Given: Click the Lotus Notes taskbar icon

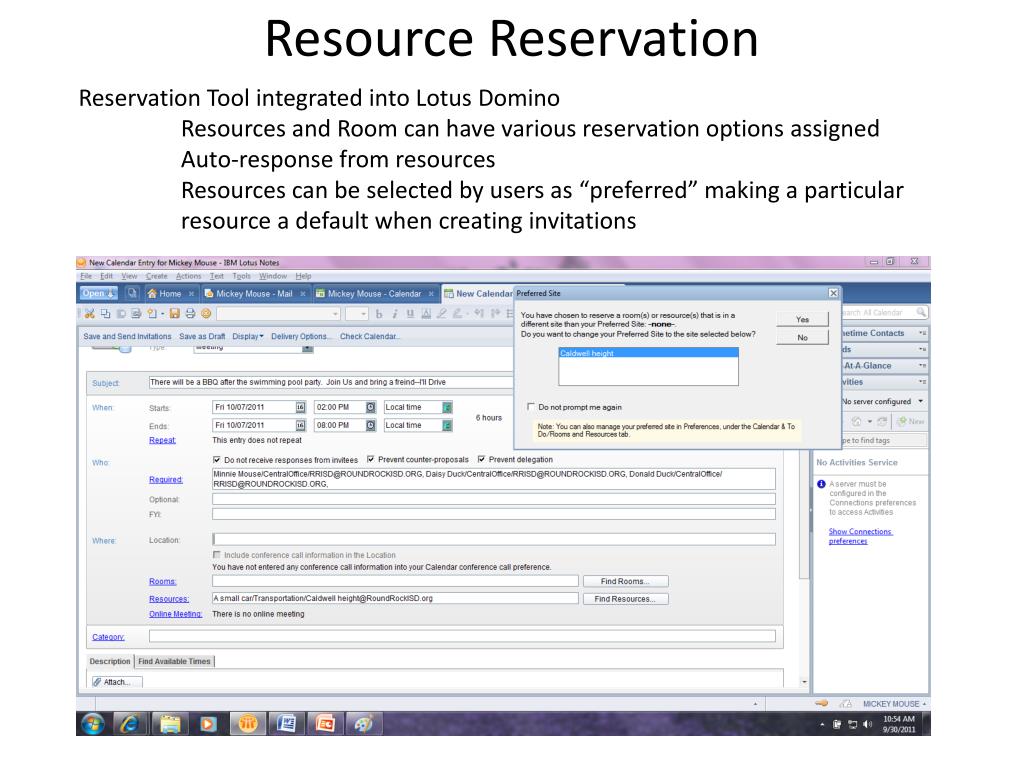Looking at the screenshot, I should click(247, 724).
